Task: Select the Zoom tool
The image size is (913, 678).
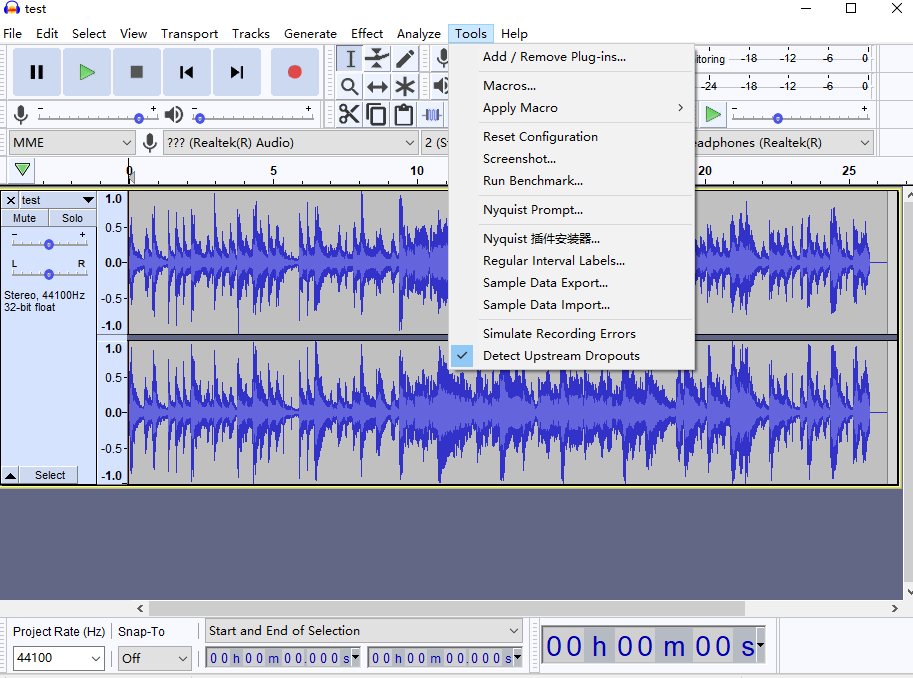Action: [x=350, y=86]
